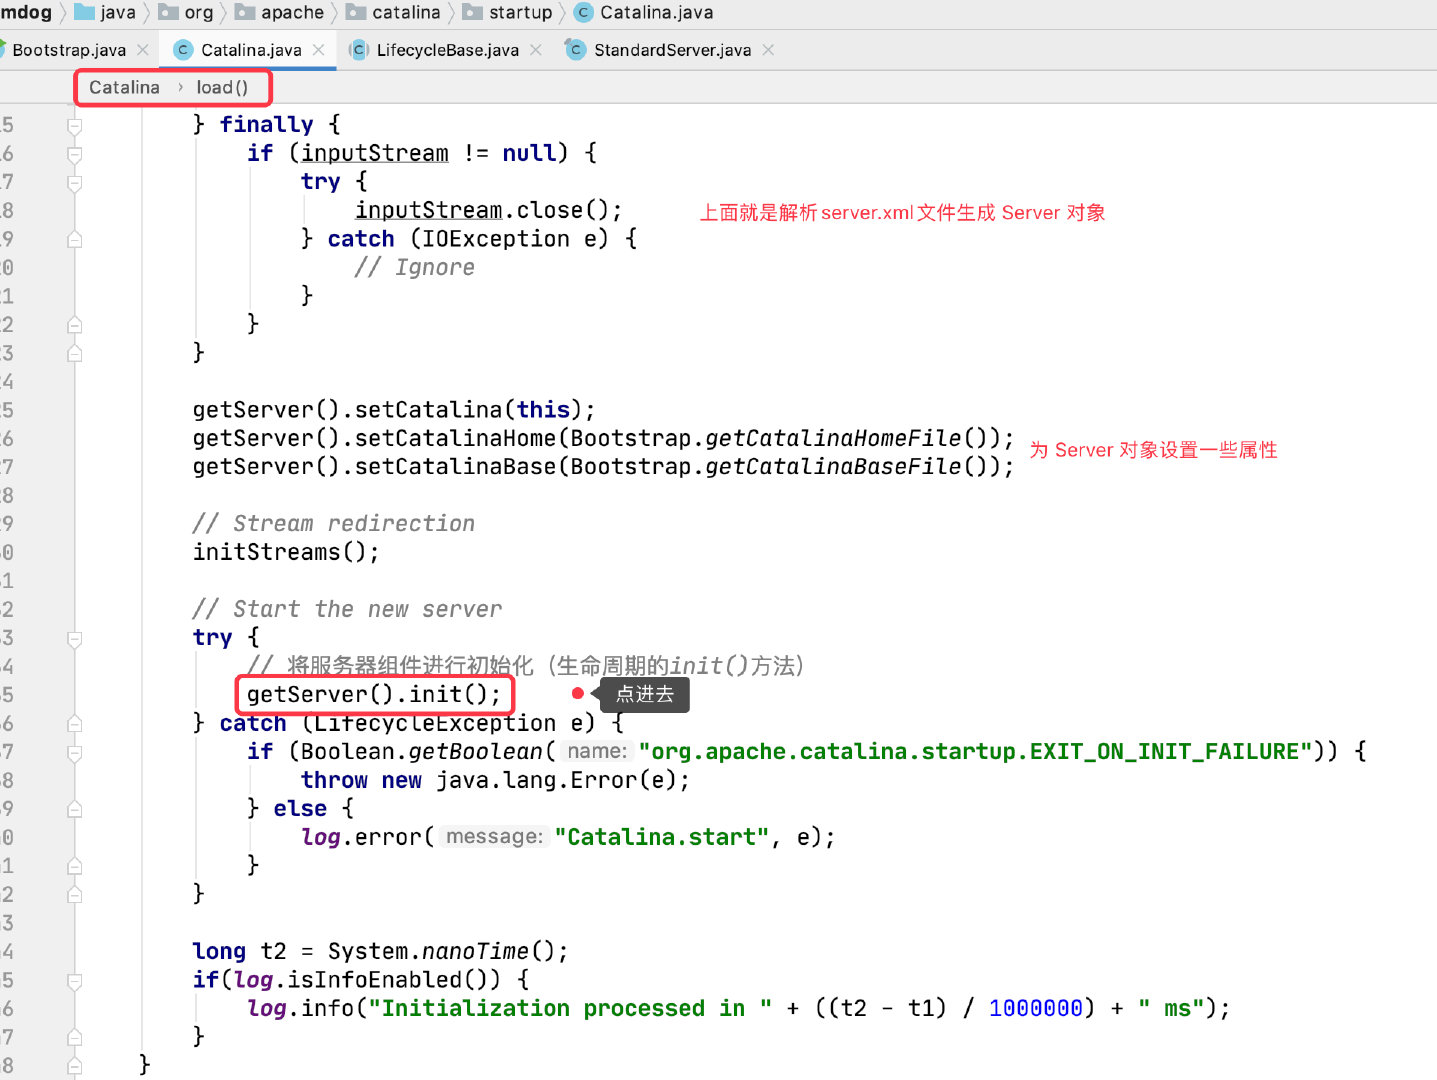Click the org folder icon in path
Screen dimensions: 1437x1080
169,12
